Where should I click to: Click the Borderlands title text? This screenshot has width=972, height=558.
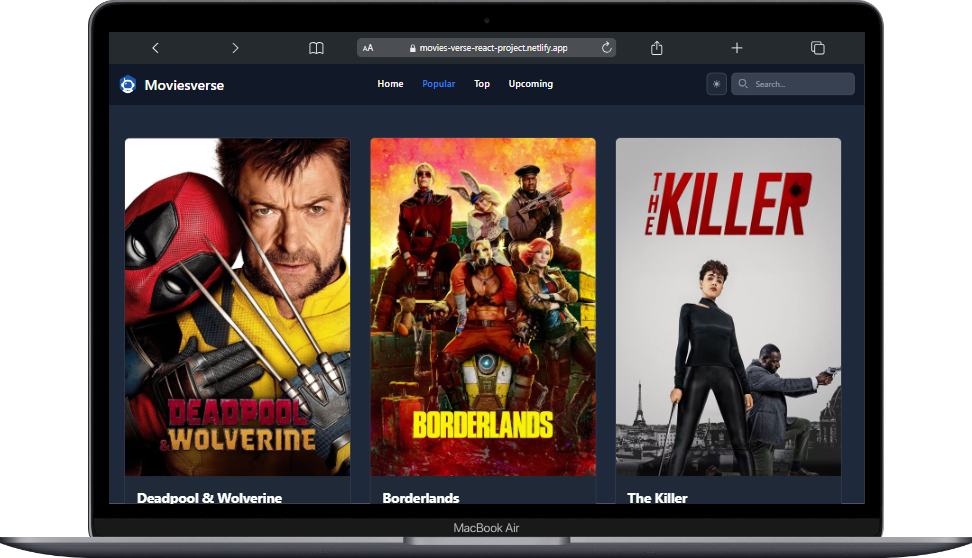pyautogui.click(x=421, y=498)
